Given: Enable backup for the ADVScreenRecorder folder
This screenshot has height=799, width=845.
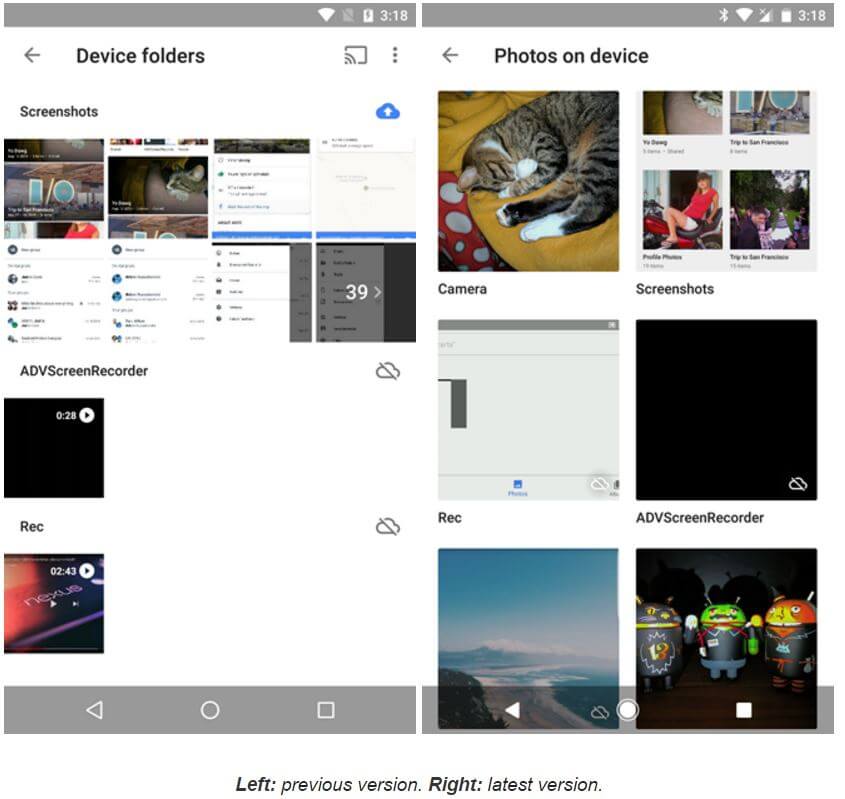Looking at the screenshot, I should pyautogui.click(x=388, y=371).
